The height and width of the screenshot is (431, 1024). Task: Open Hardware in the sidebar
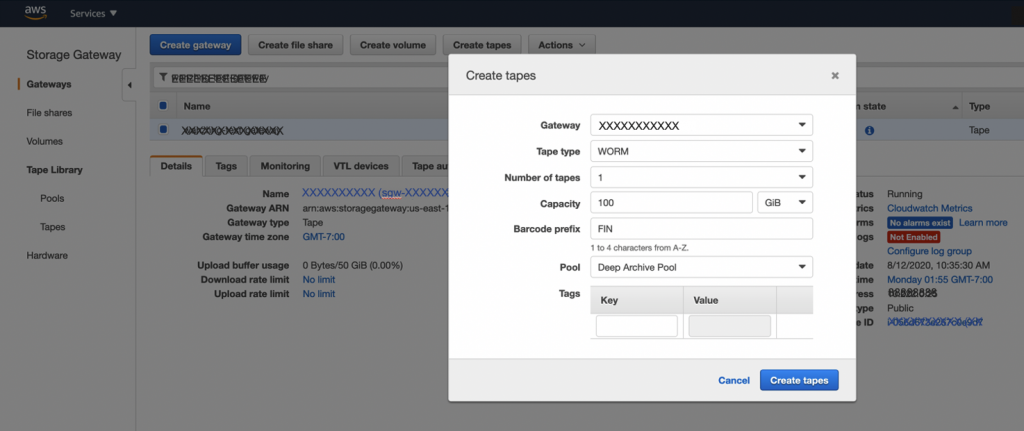click(x=47, y=255)
